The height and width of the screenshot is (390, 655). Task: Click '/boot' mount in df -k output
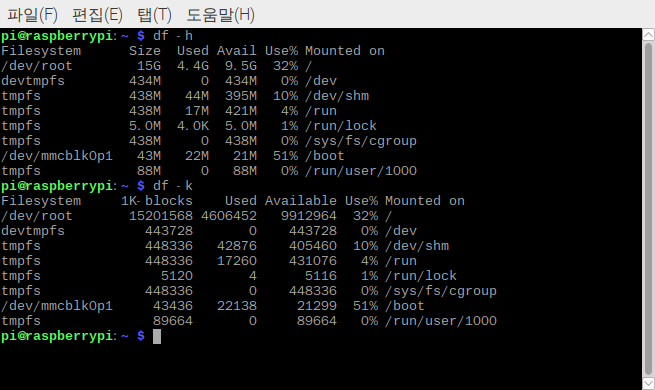coord(404,306)
